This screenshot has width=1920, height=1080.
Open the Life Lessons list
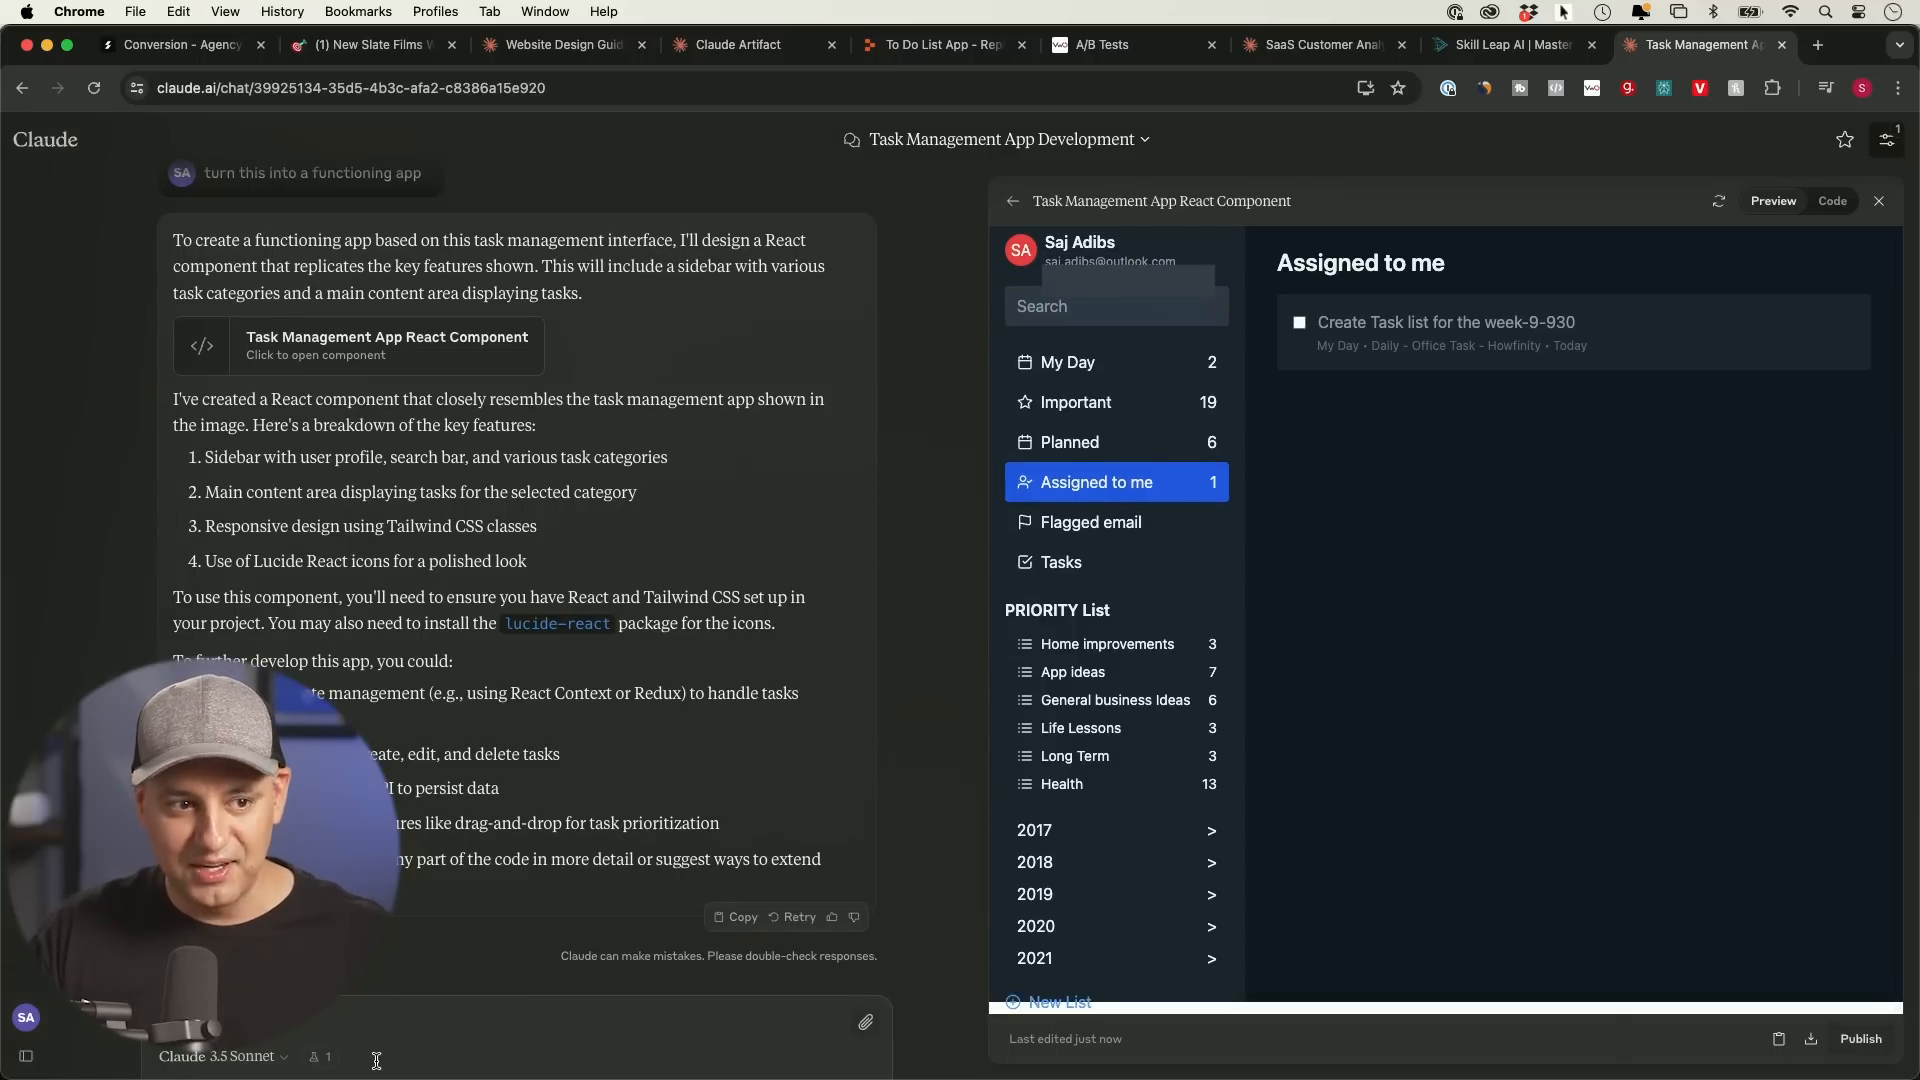click(1116, 728)
